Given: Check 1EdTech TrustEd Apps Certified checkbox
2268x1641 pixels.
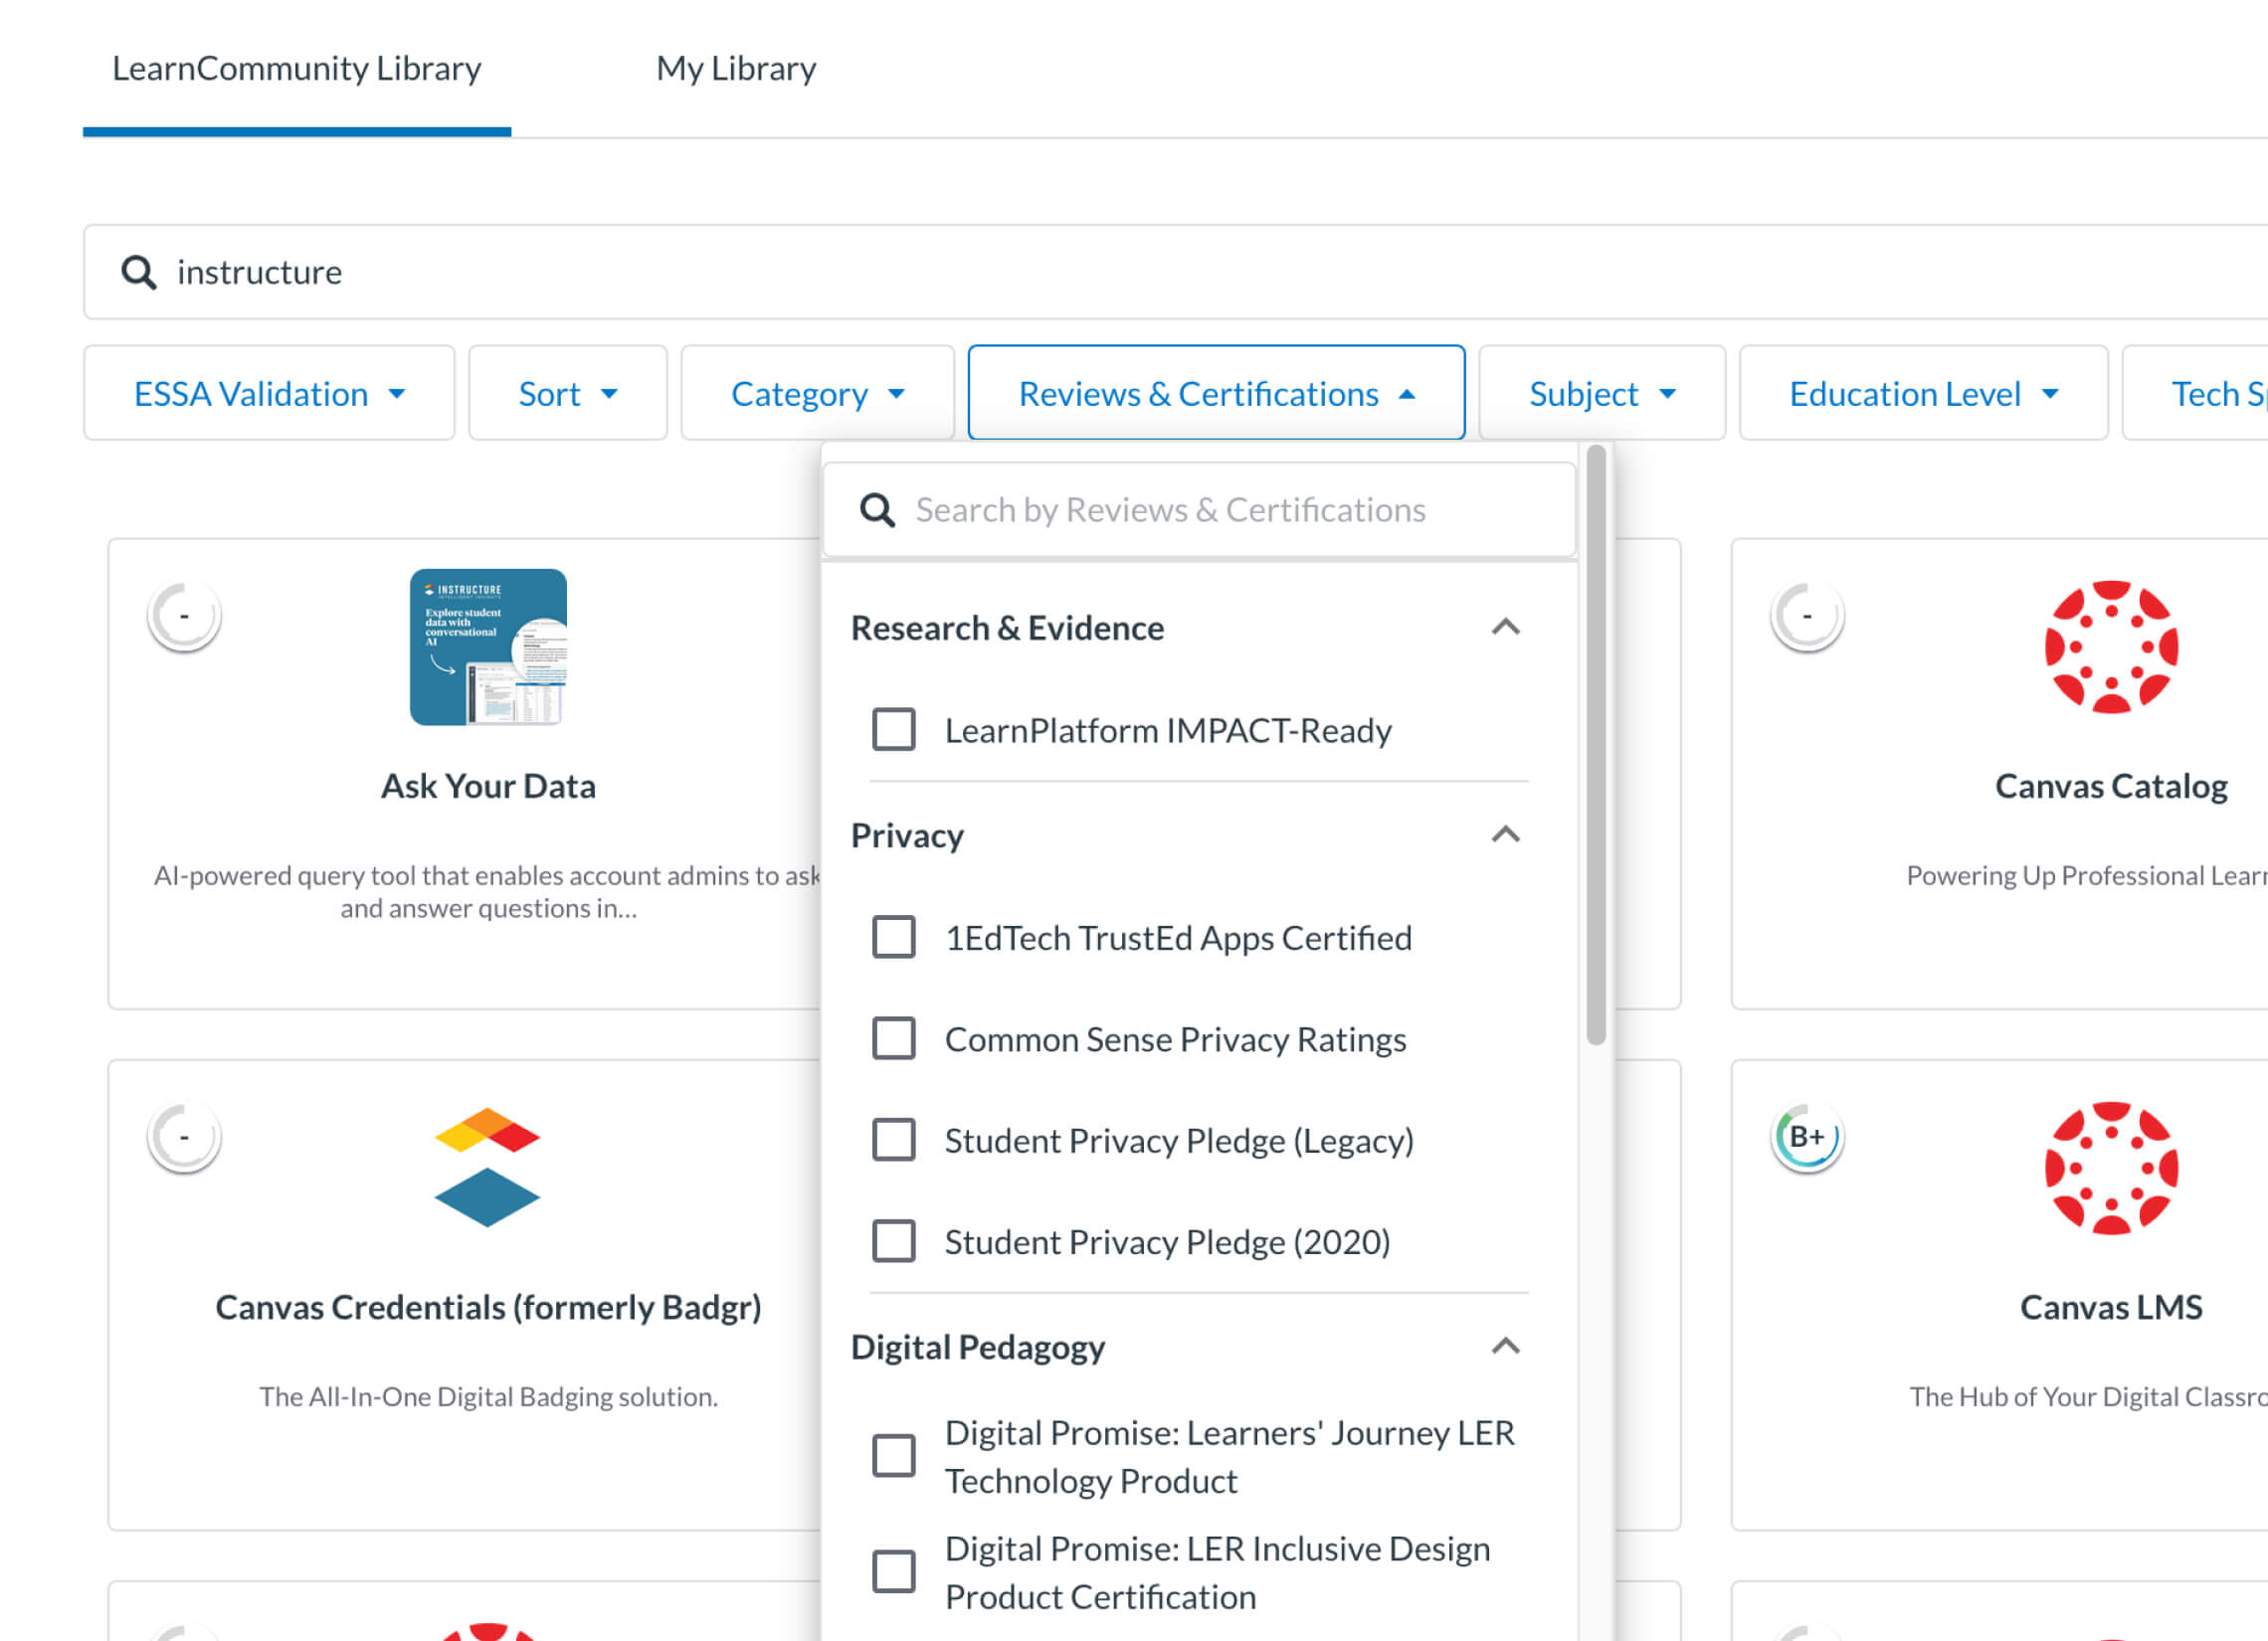Looking at the screenshot, I should pos(893,937).
